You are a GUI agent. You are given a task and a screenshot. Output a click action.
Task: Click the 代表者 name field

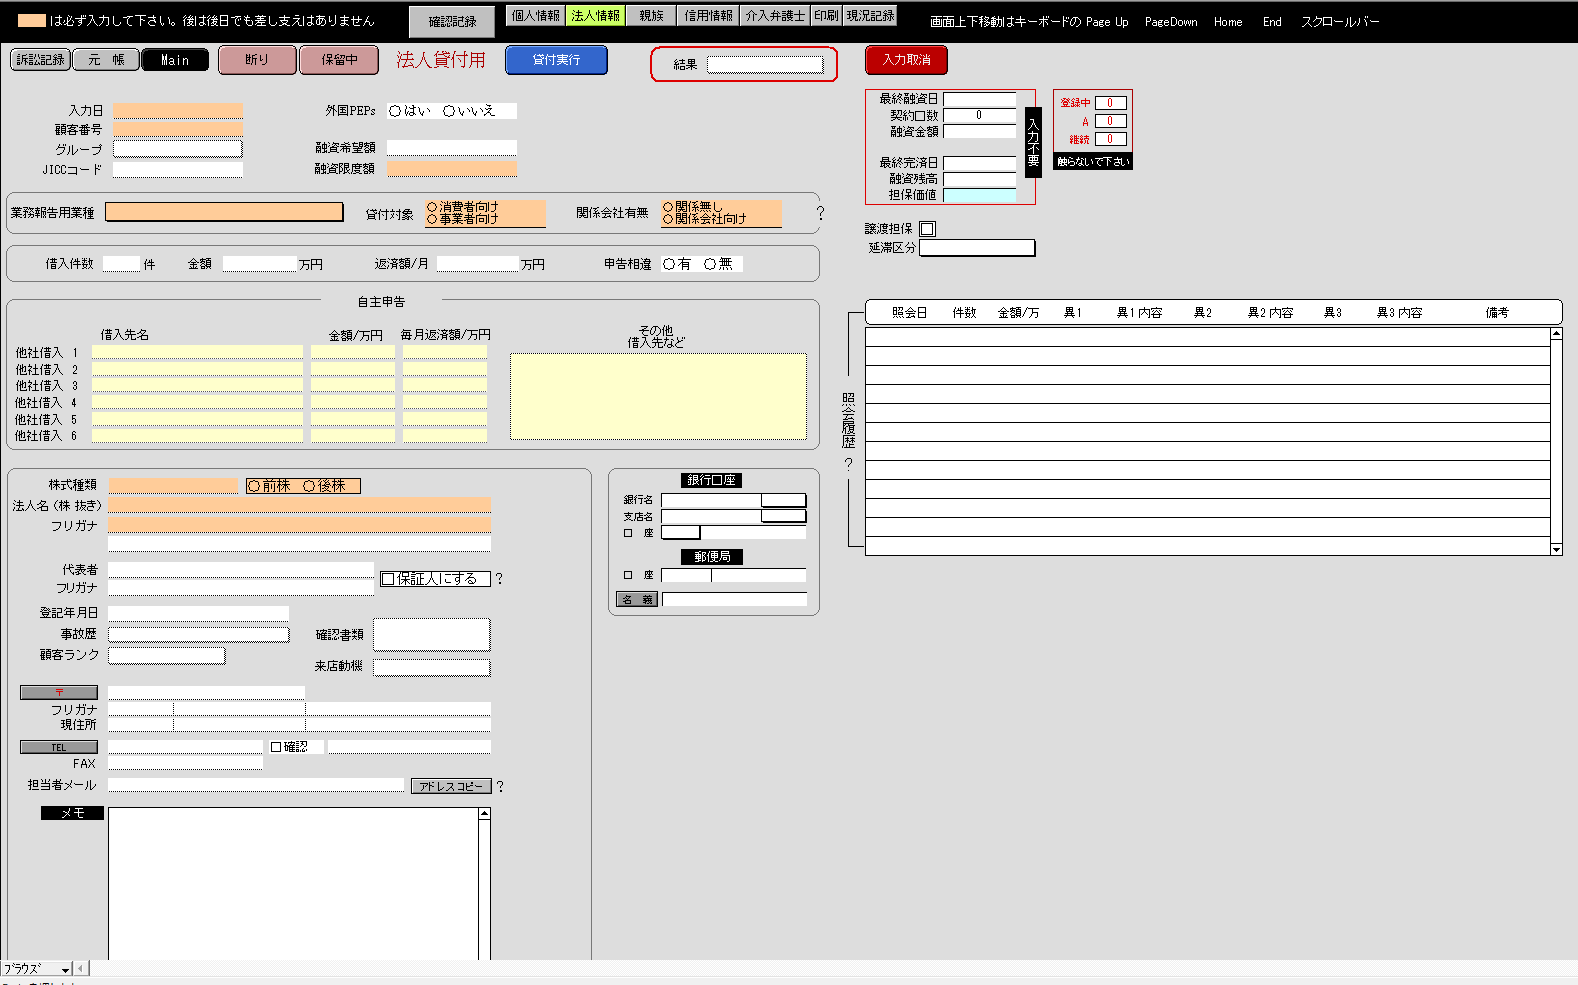click(x=240, y=569)
